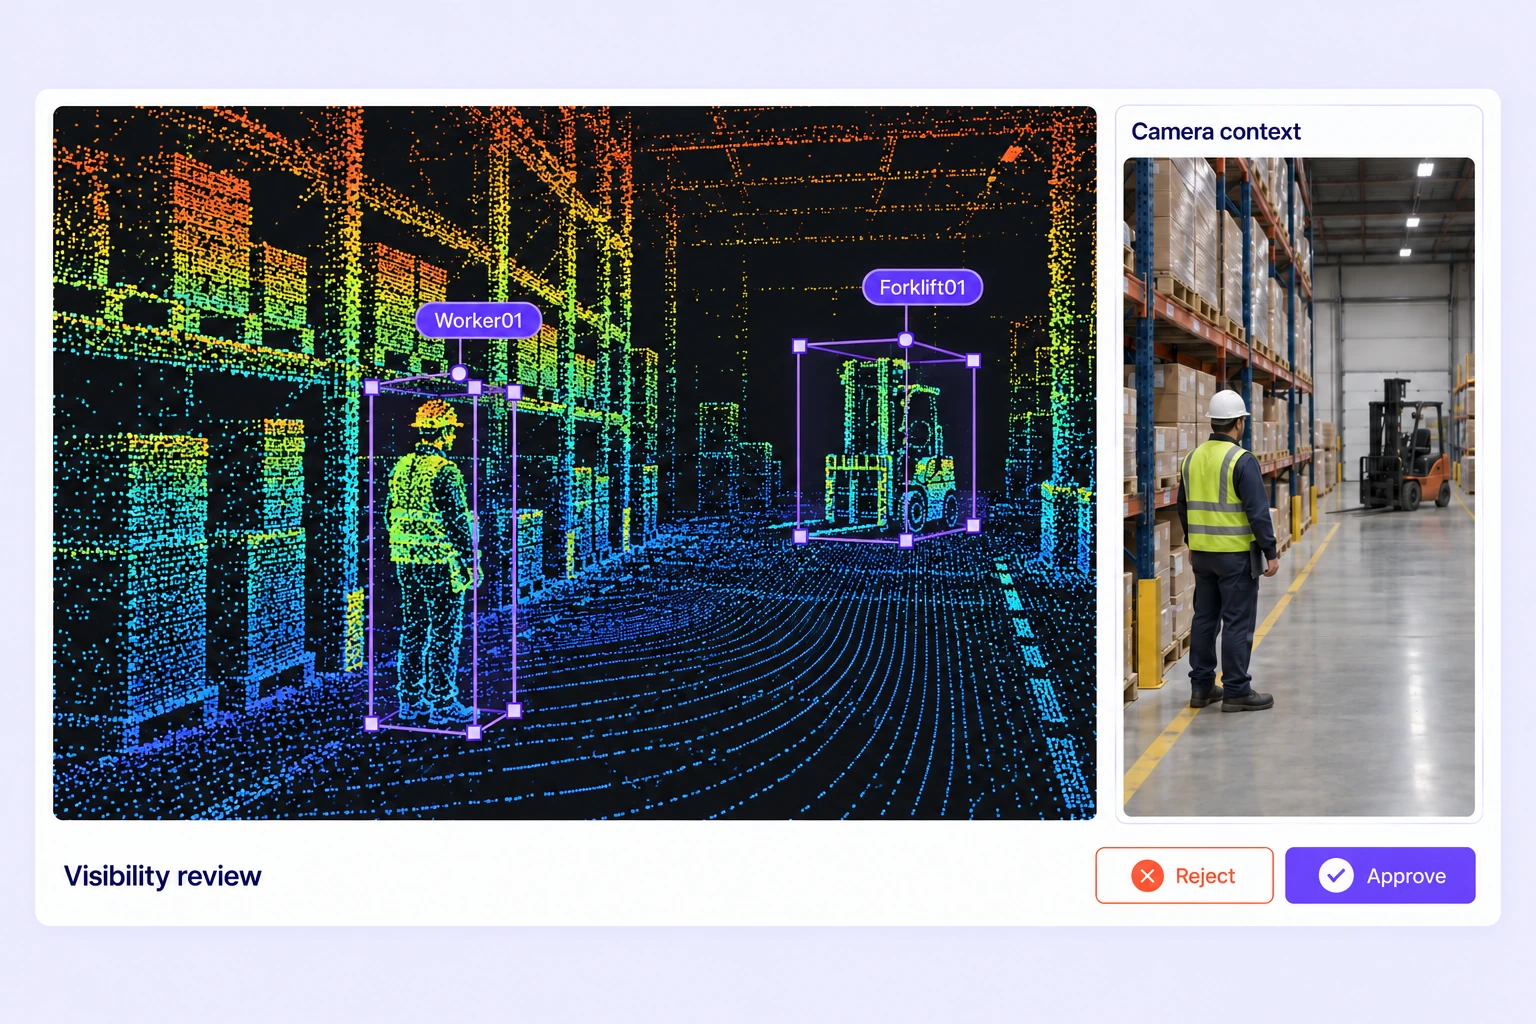
Task: Select the Worker01 label tag
Action: coord(478,320)
